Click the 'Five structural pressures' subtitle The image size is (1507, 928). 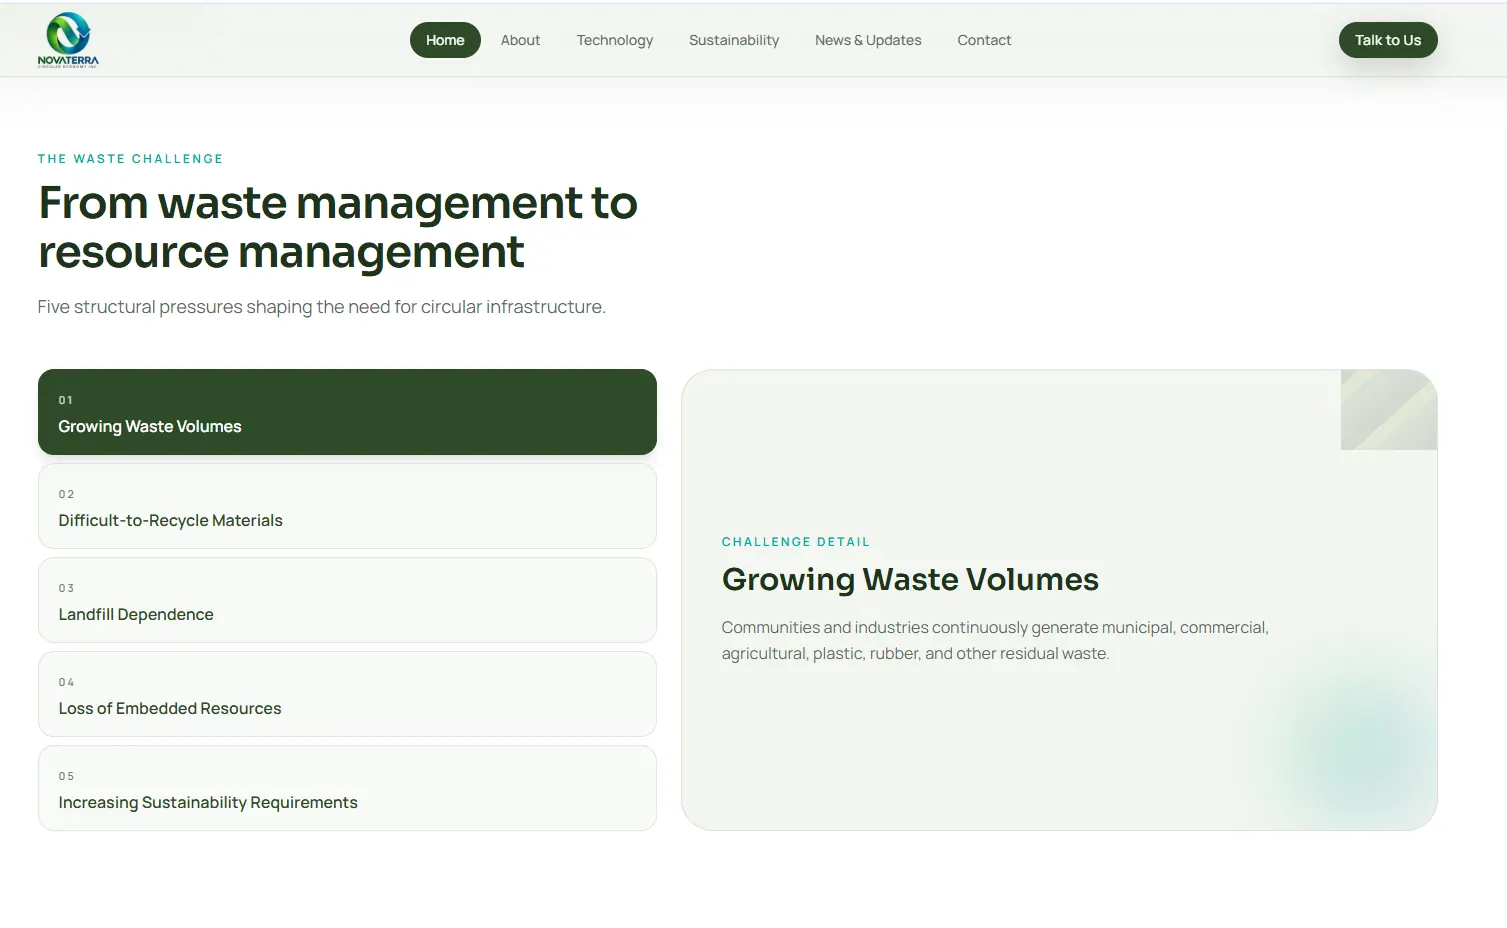321,307
